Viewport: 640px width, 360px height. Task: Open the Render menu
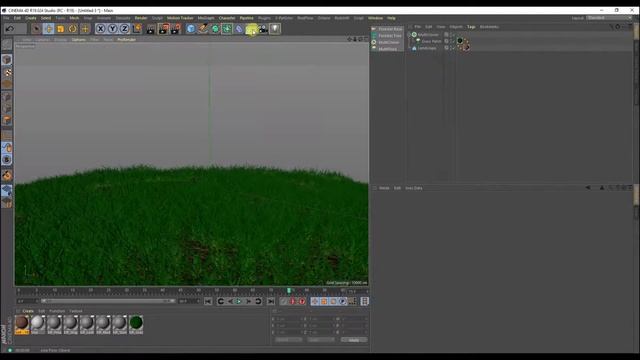pos(141,18)
